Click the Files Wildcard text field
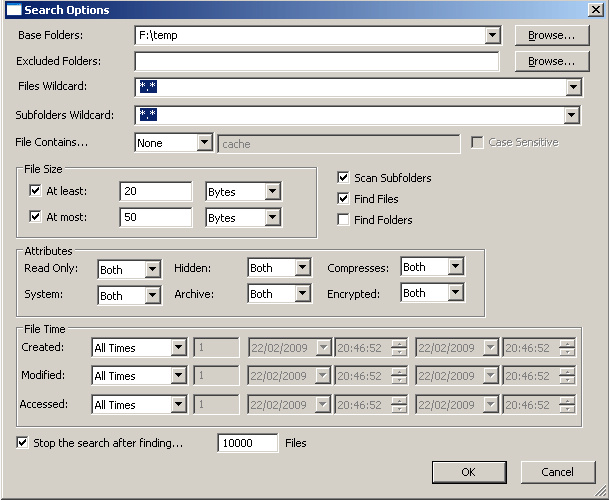 coord(350,87)
